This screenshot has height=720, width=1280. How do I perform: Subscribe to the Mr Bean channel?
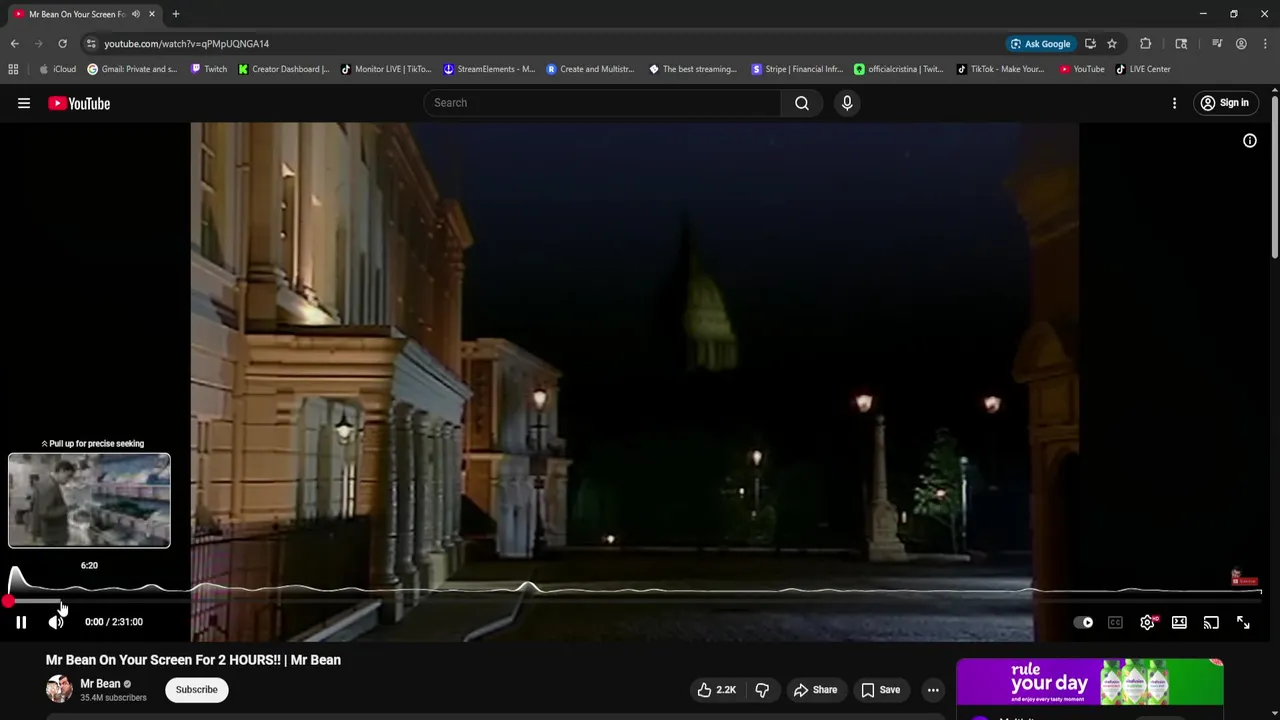point(196,689)
